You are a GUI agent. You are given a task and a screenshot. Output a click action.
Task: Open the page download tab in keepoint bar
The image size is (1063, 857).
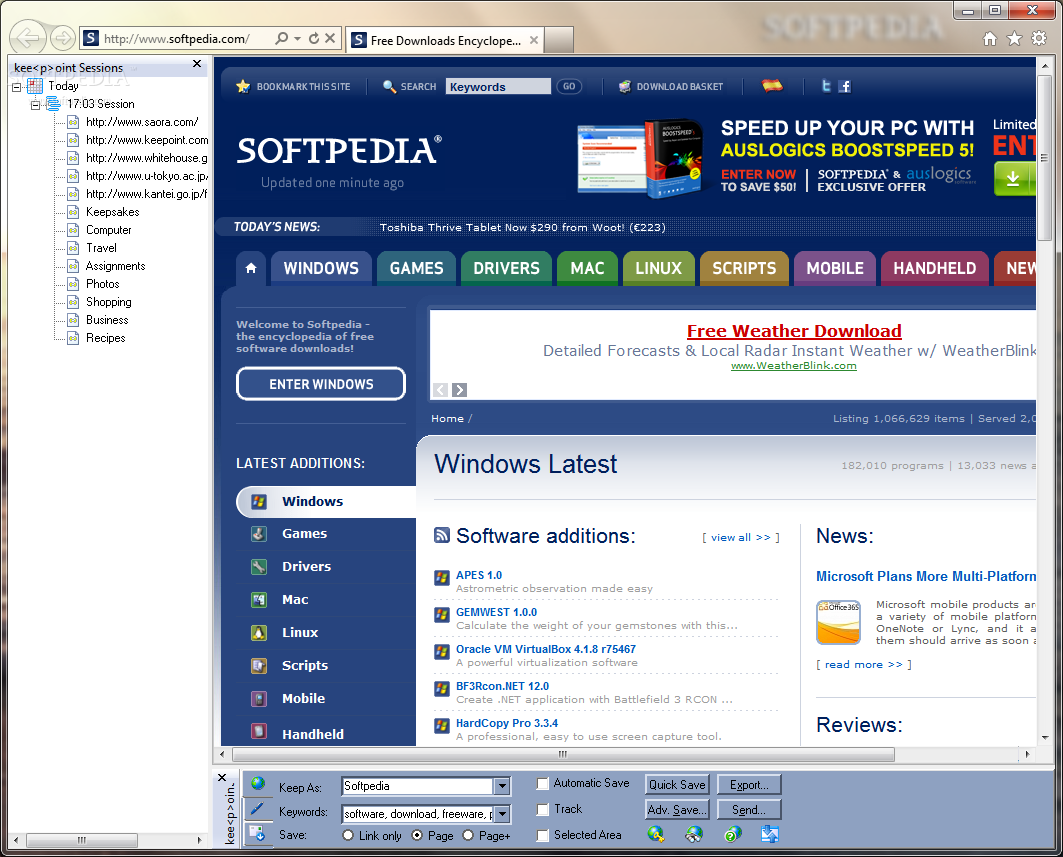click(258, 833)
